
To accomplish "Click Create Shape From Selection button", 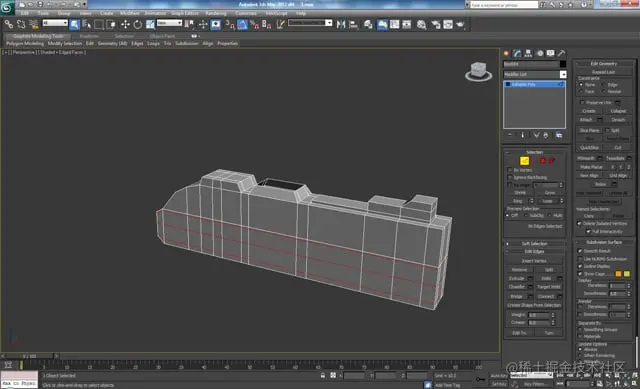I will pos(534,305).
